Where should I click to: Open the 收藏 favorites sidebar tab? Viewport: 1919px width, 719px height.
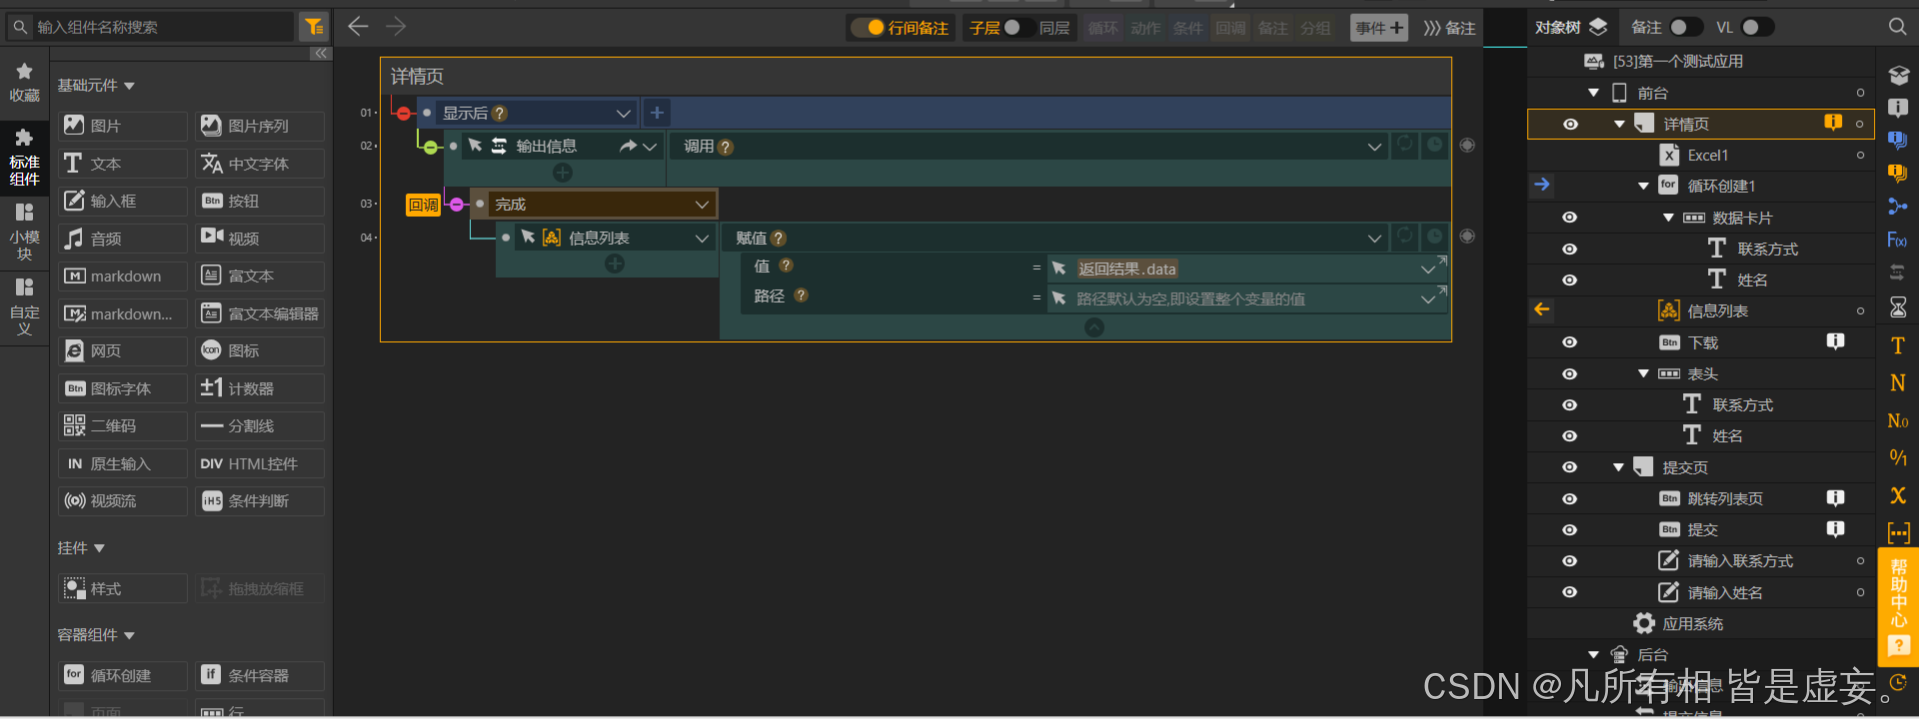coord(25,83)
